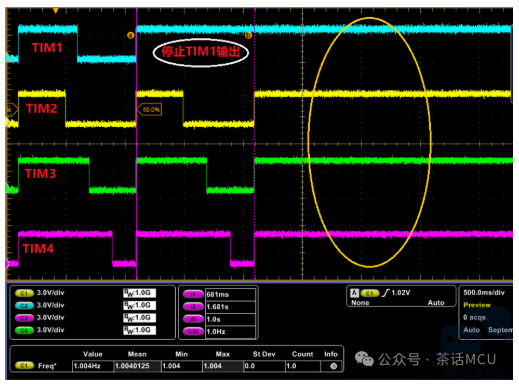Click trigger holdoff None label
This screenshot has height=389, width=519.
(360, 303)
